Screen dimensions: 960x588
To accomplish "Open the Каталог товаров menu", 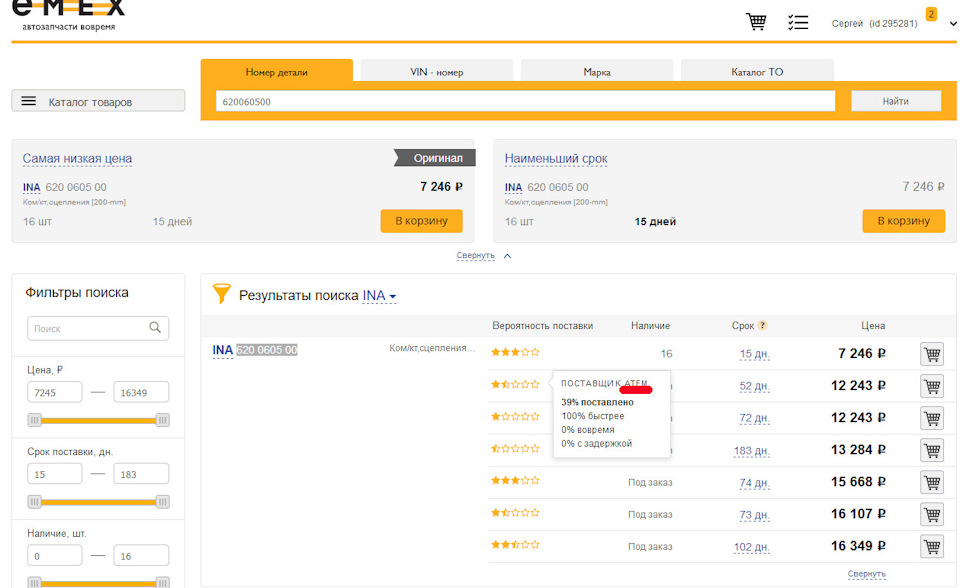I will (98, 101).
